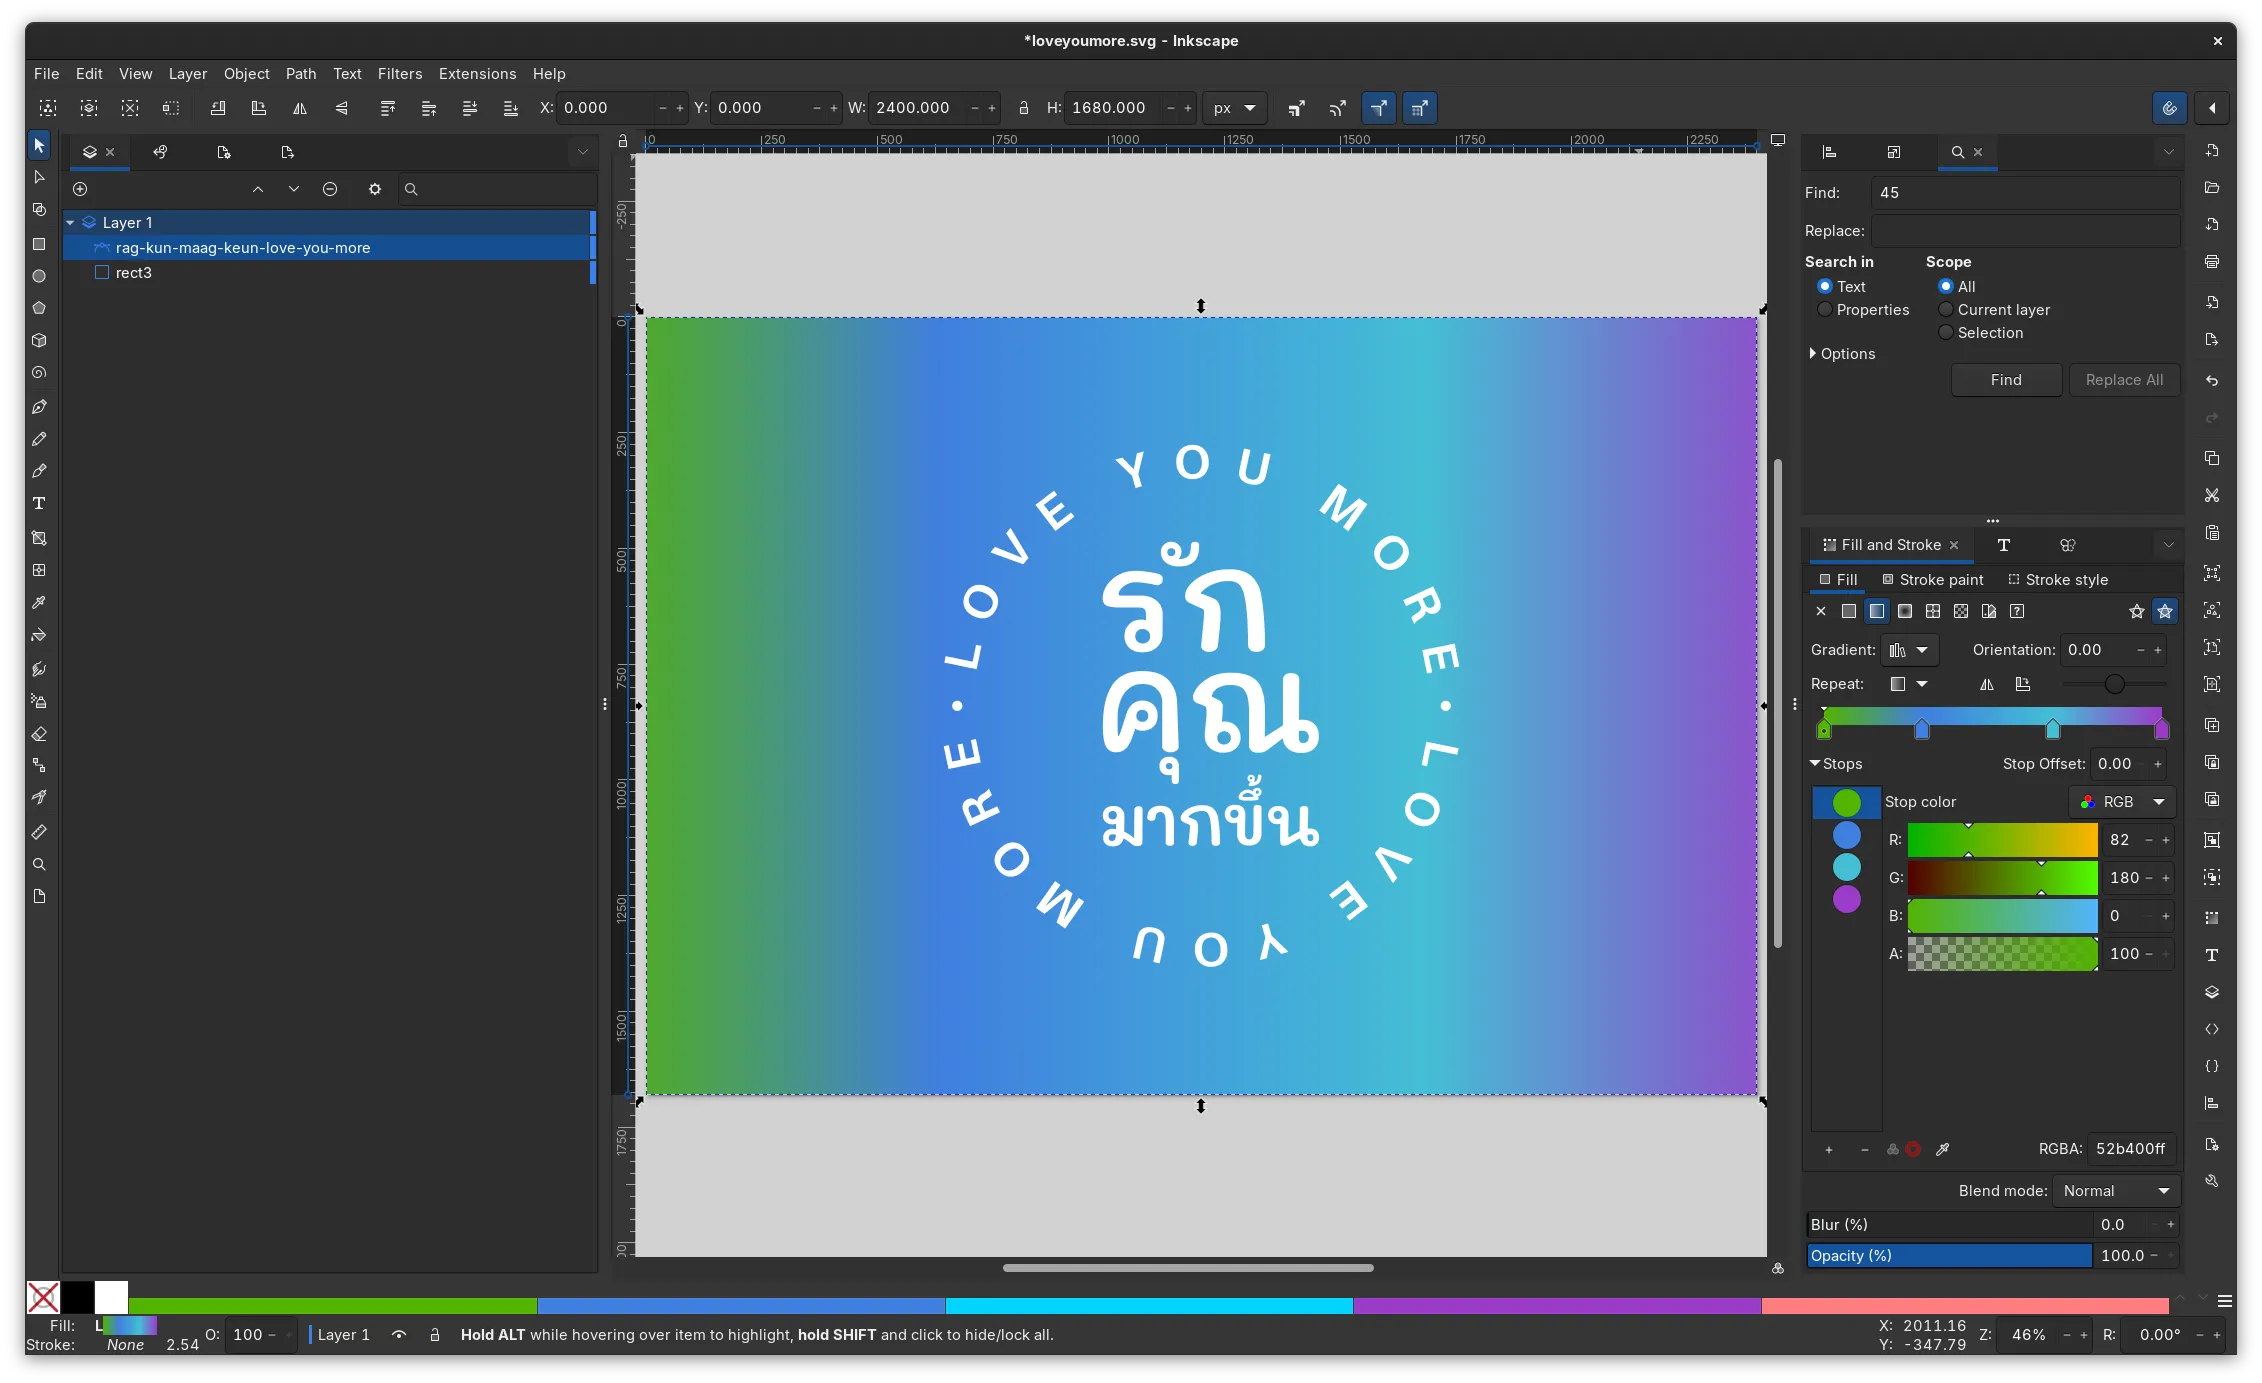Select the Properties radio button
This screenshot has width=2262, height=1383.
click(x=1825, y=310)
